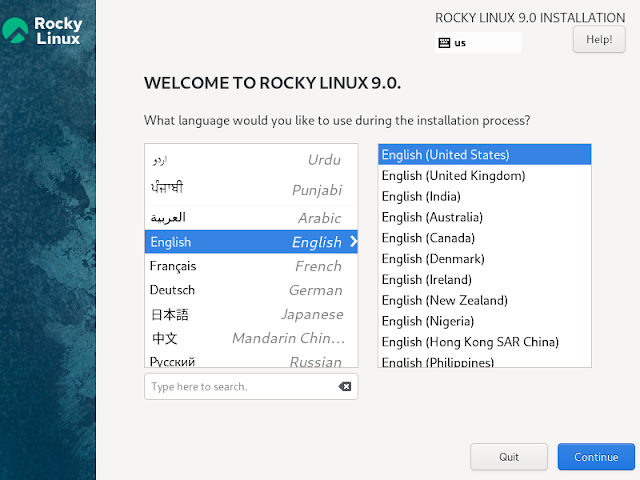Choose English (United Kingdom) locale

click(484, 176)
